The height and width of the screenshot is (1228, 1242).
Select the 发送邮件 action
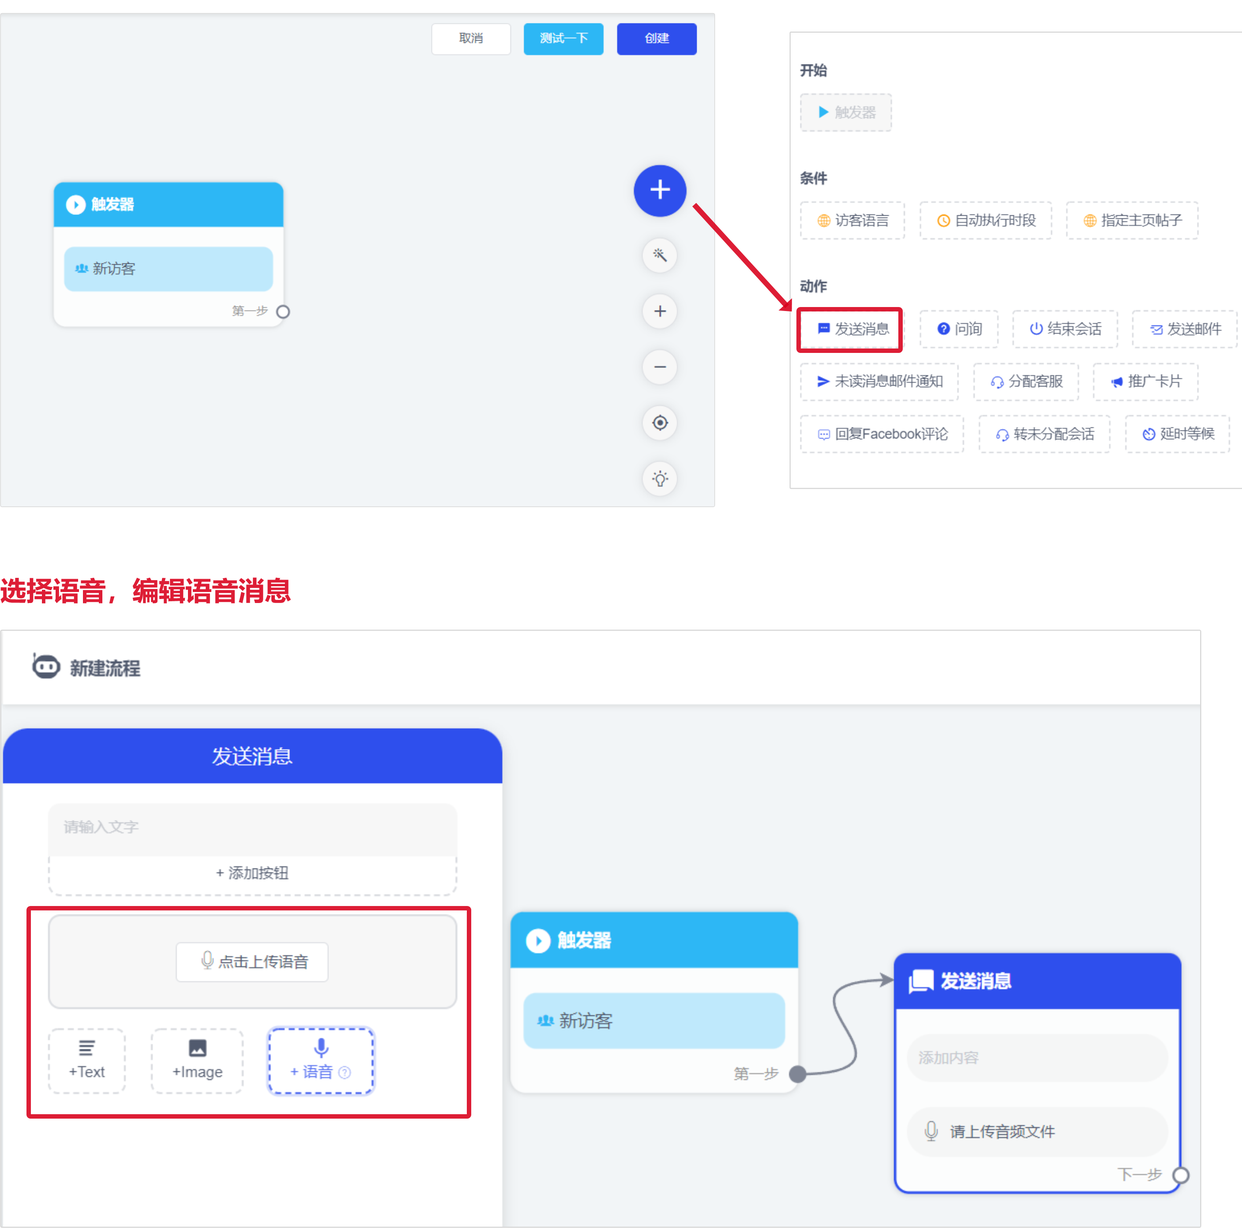click(1185, 329)
